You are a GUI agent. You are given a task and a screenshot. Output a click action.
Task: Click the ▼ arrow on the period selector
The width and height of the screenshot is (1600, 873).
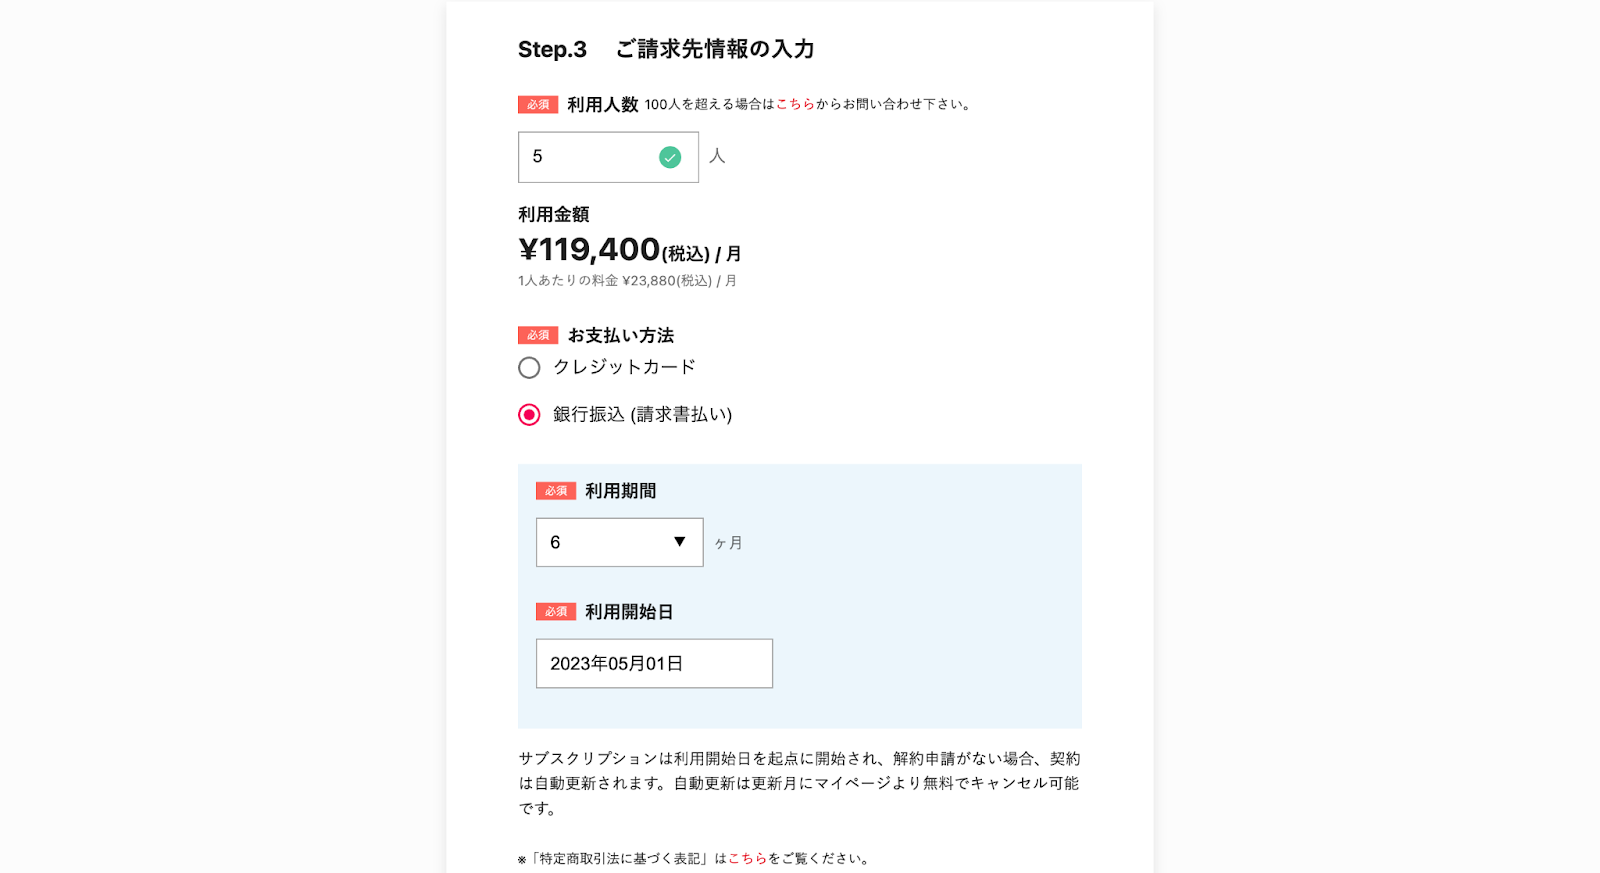click(x=679, y=542)
